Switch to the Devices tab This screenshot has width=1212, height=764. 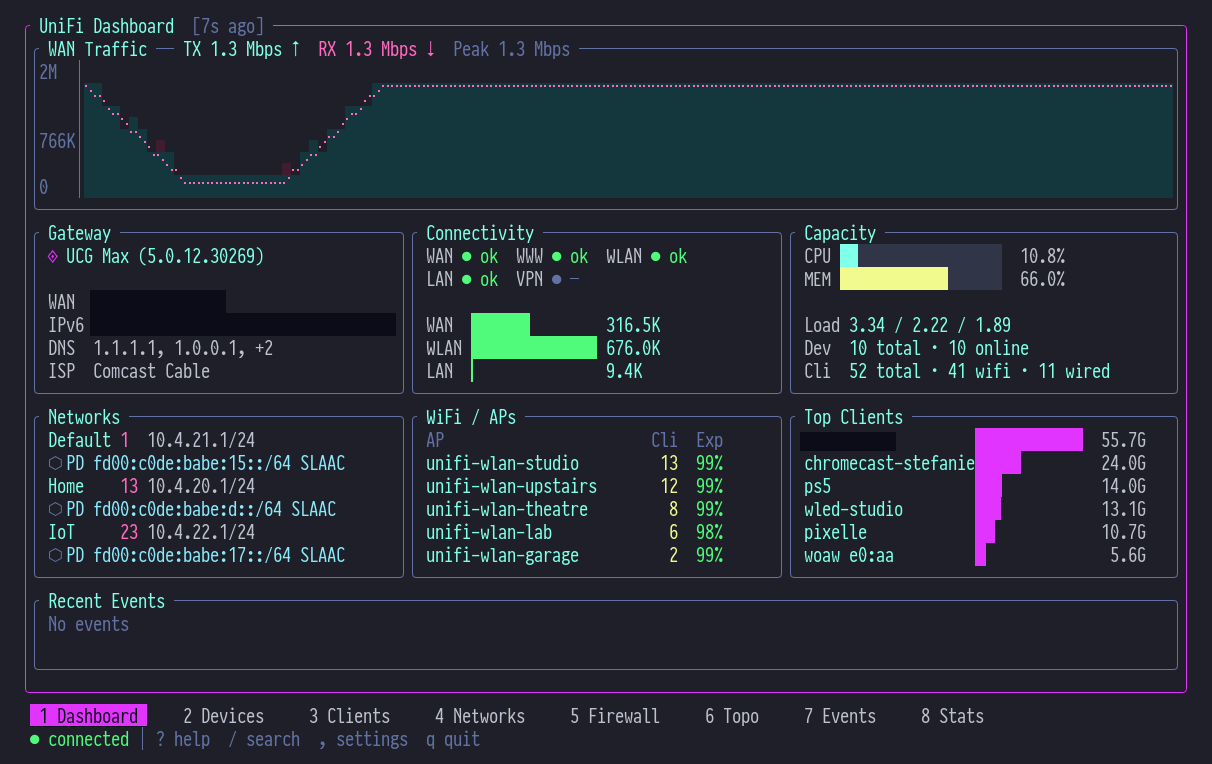tap(223, 716)
